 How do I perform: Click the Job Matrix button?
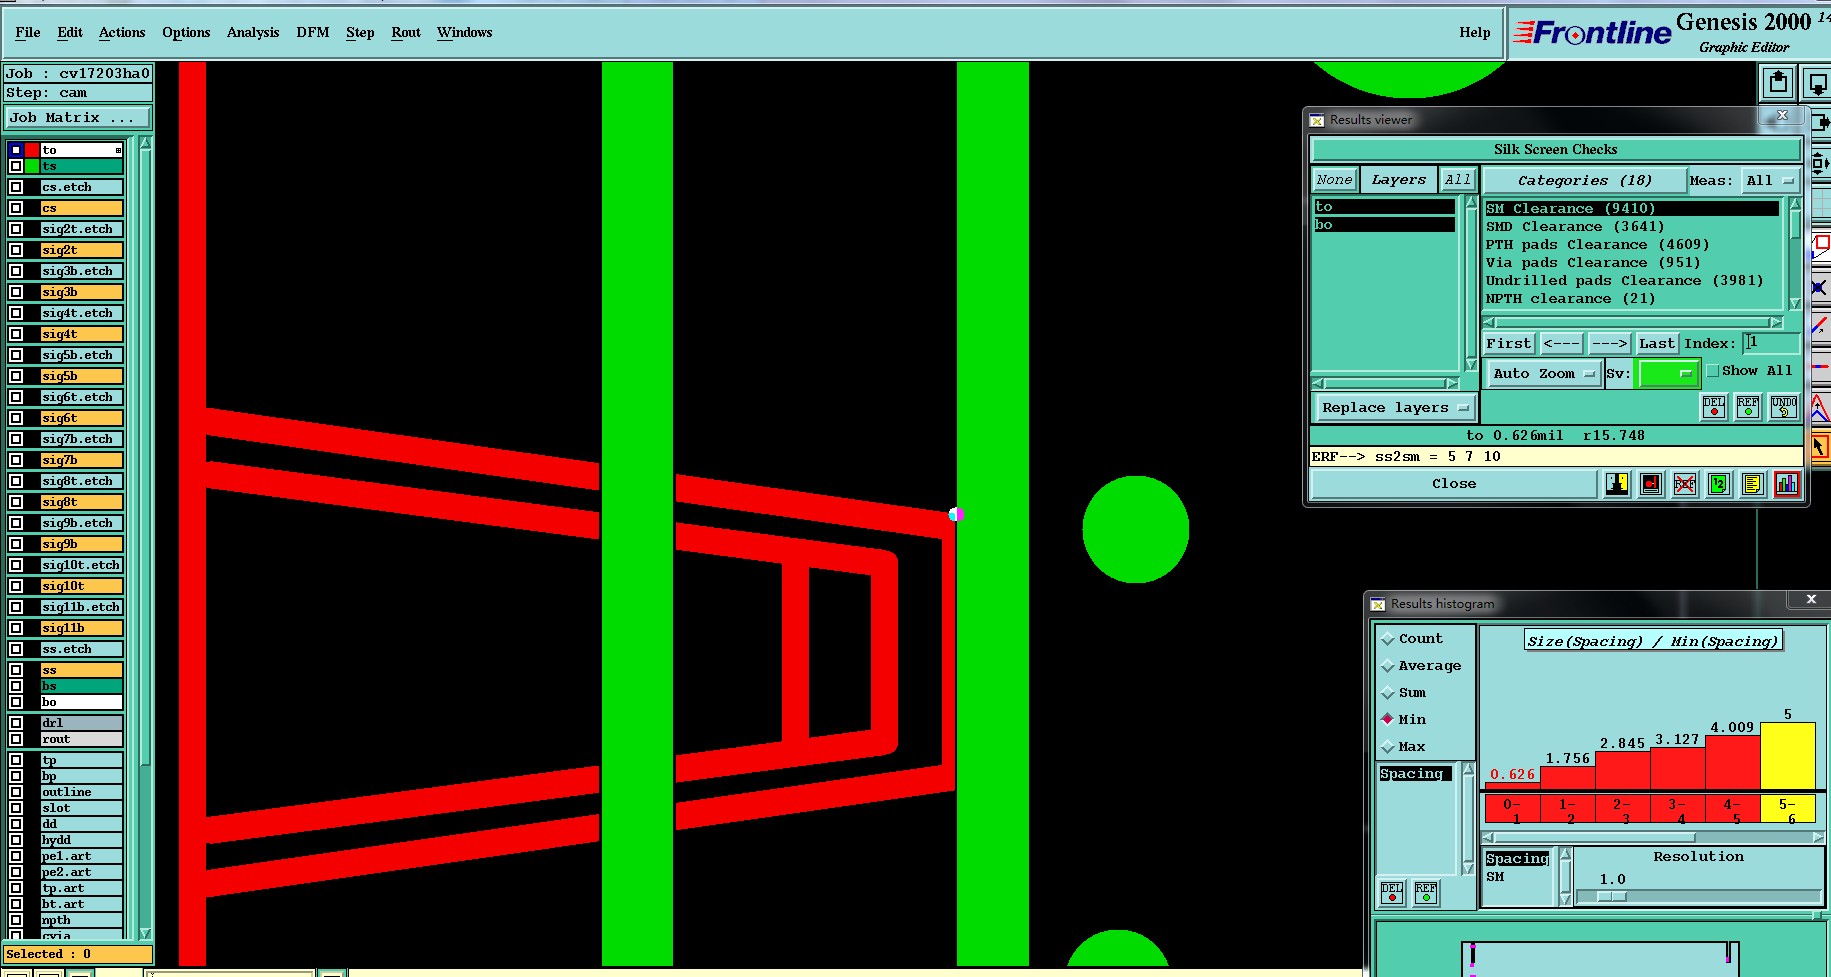coord(77,117)
